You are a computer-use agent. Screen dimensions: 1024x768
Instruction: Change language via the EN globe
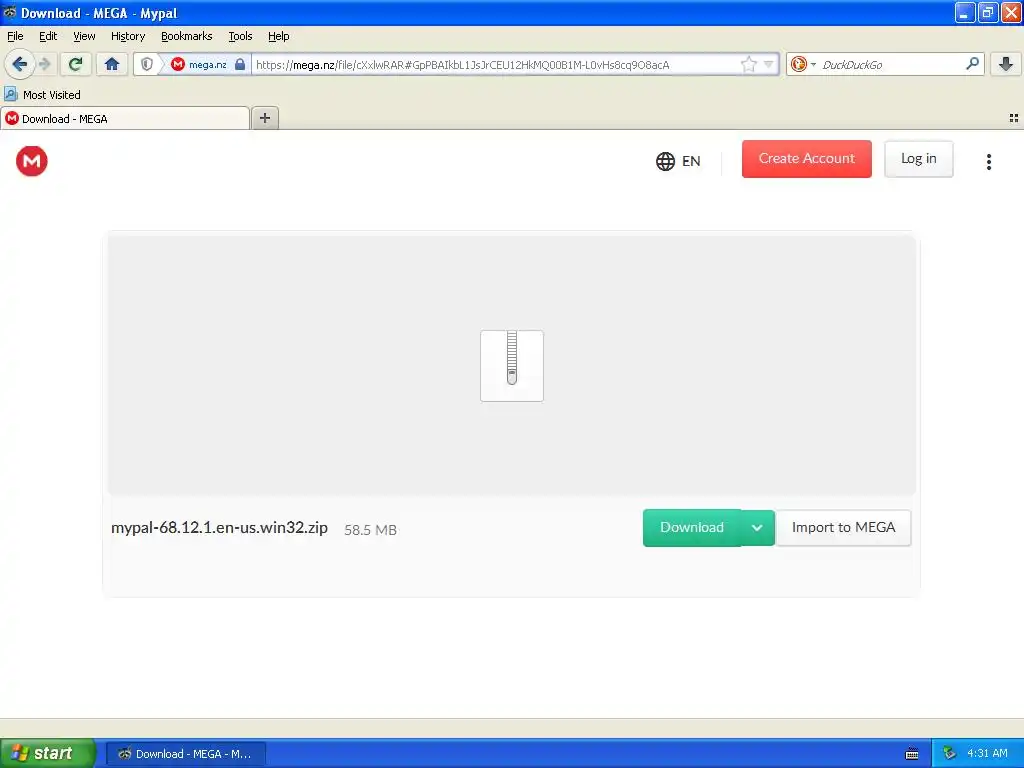coord(678,161)
